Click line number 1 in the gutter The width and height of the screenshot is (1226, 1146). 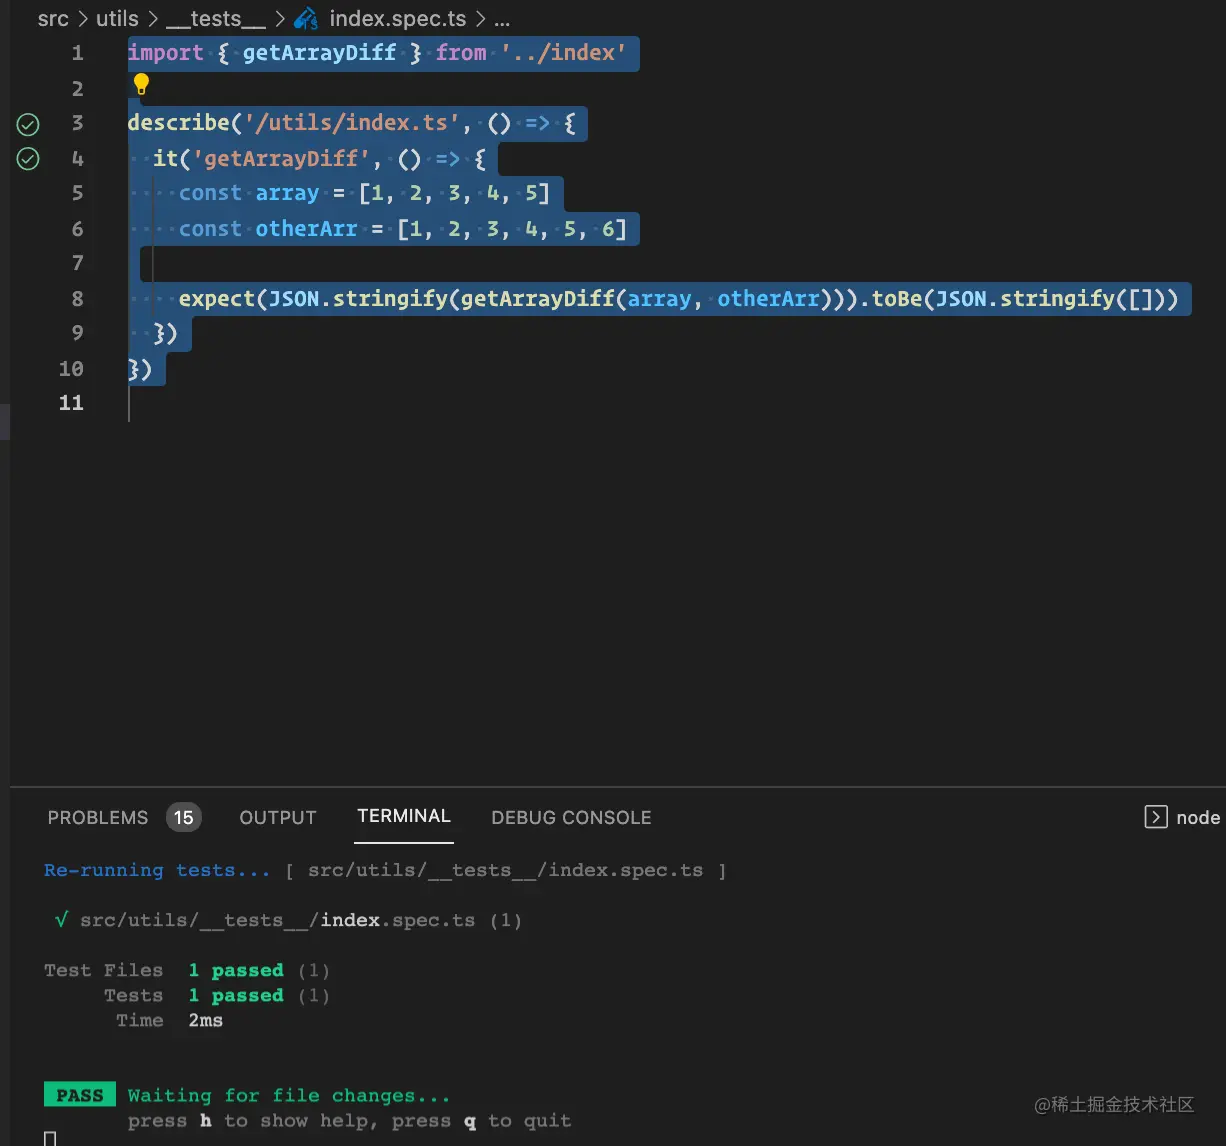(77, 53)
